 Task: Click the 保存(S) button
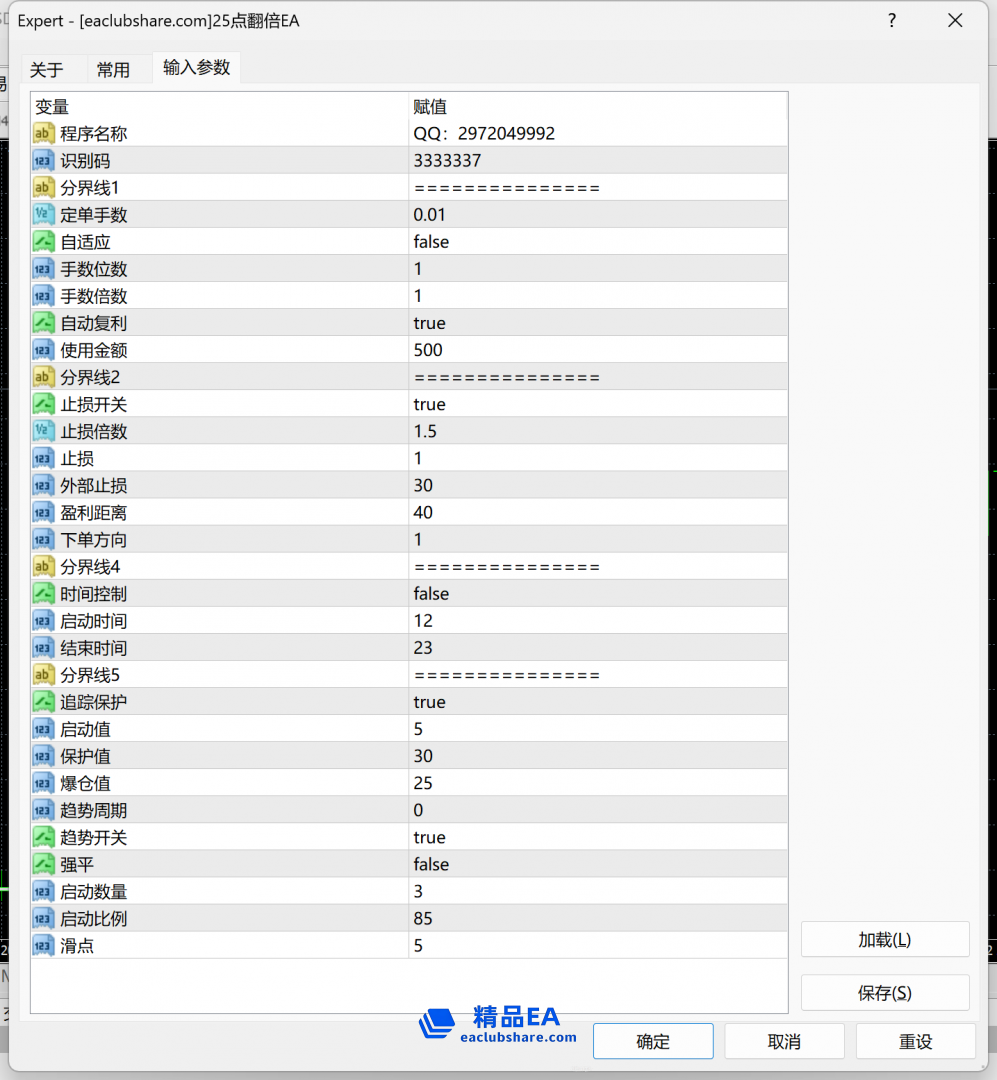click(x=884, y=993)
